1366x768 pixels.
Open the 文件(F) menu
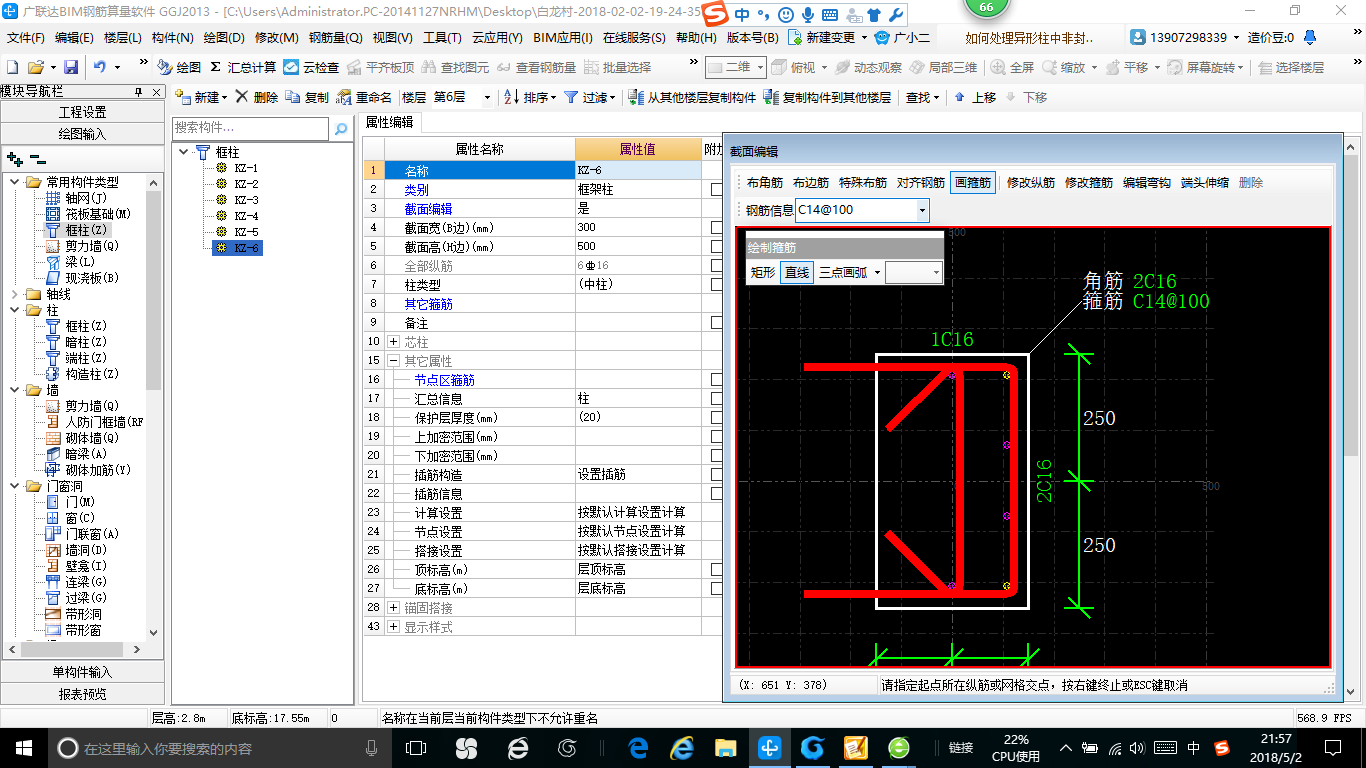(26, 38)
